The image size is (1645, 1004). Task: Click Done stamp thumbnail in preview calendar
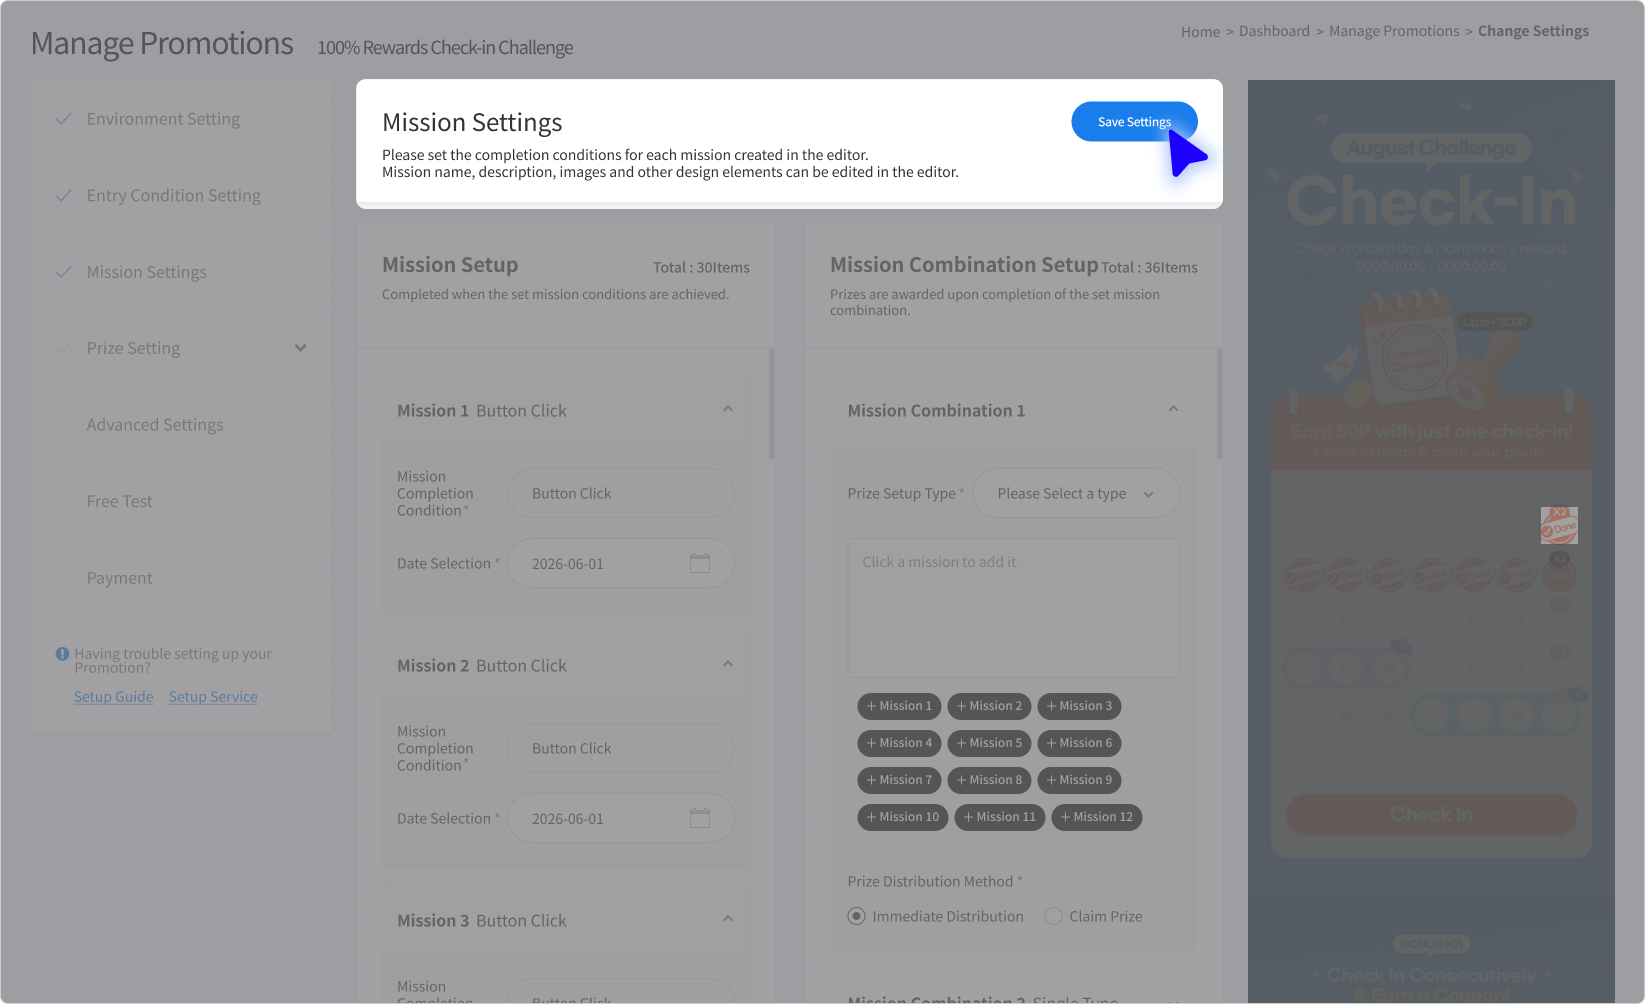(x=1559, y=525)
